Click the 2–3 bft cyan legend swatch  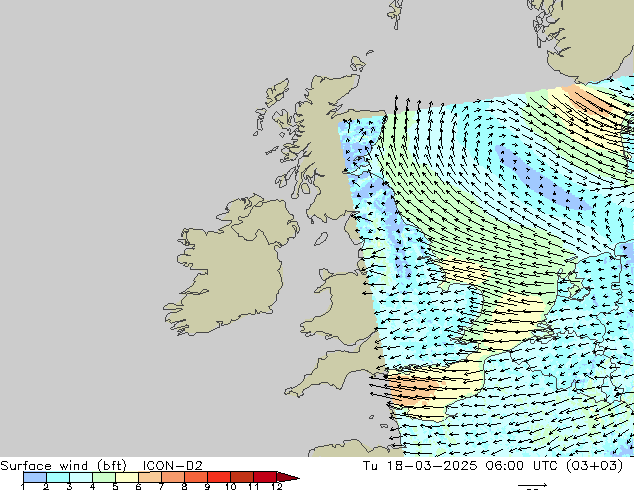point(58,477)
